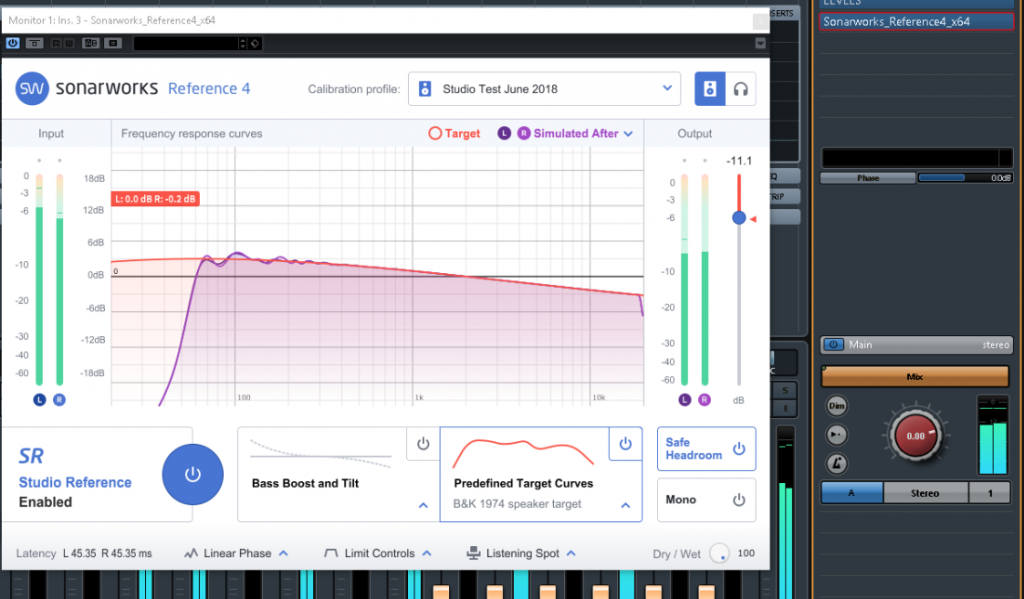The height and width of the screenshot is (599, 1024).
Task: Click the Stereo button in Control Room
Action: pyautogui.click(x=925, y=493)
